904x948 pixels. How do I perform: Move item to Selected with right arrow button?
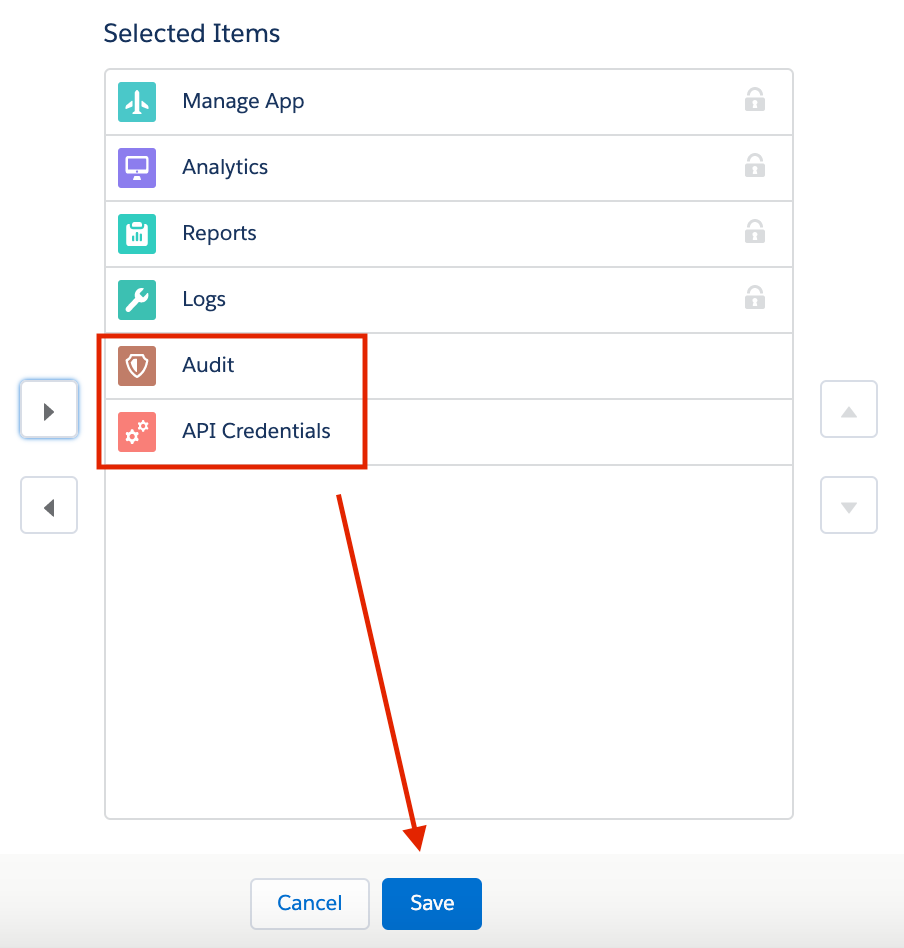tap(49, 409)
